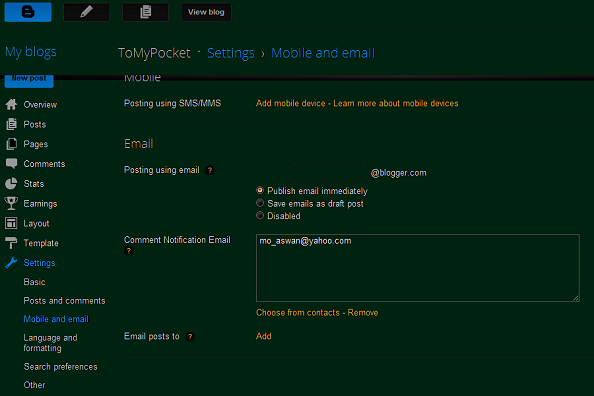Select Publish email immediately option

260,190
